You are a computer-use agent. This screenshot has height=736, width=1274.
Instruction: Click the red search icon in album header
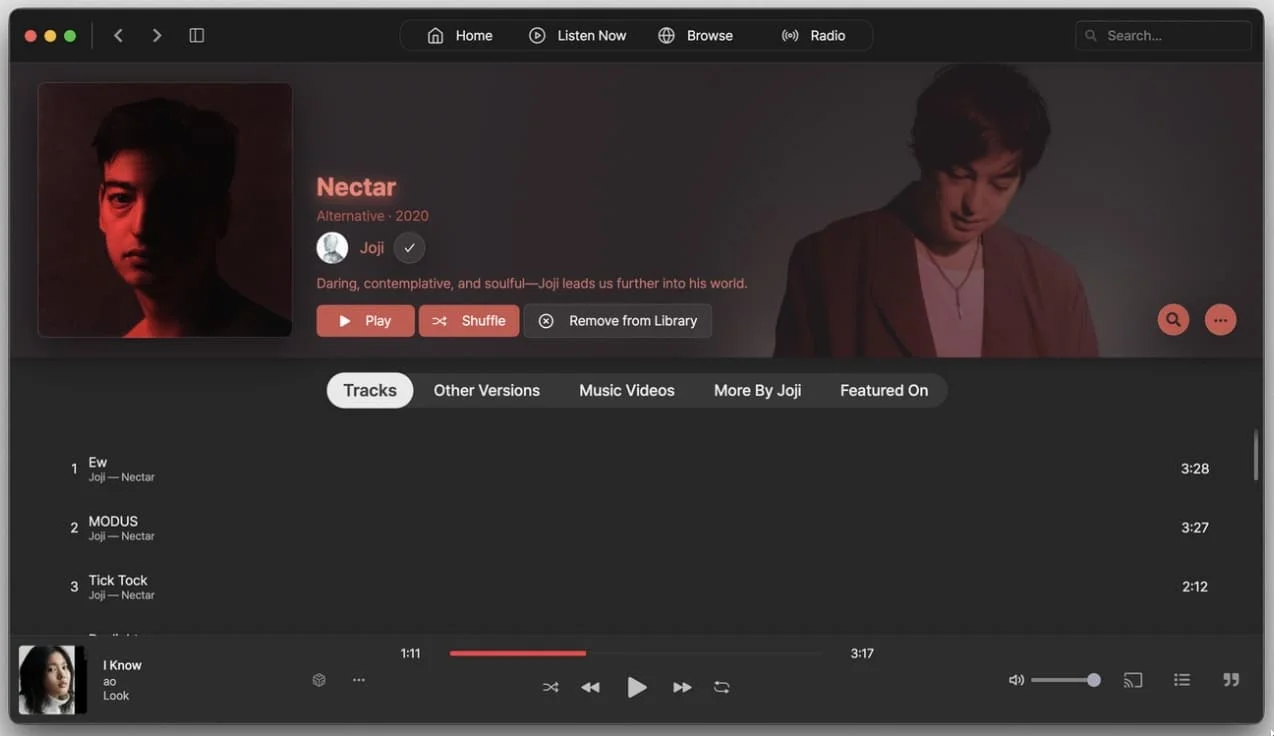pyautogui.click(x=1173, y=320)
